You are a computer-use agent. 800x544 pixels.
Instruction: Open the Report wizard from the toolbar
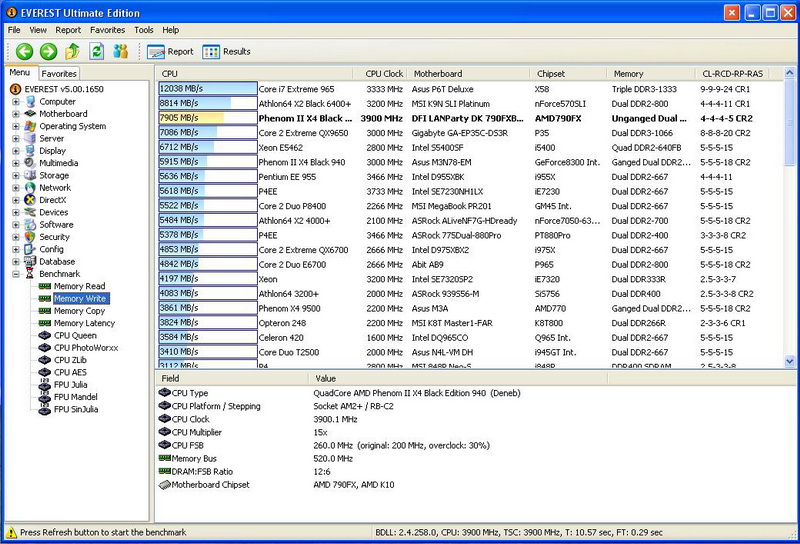170,52
